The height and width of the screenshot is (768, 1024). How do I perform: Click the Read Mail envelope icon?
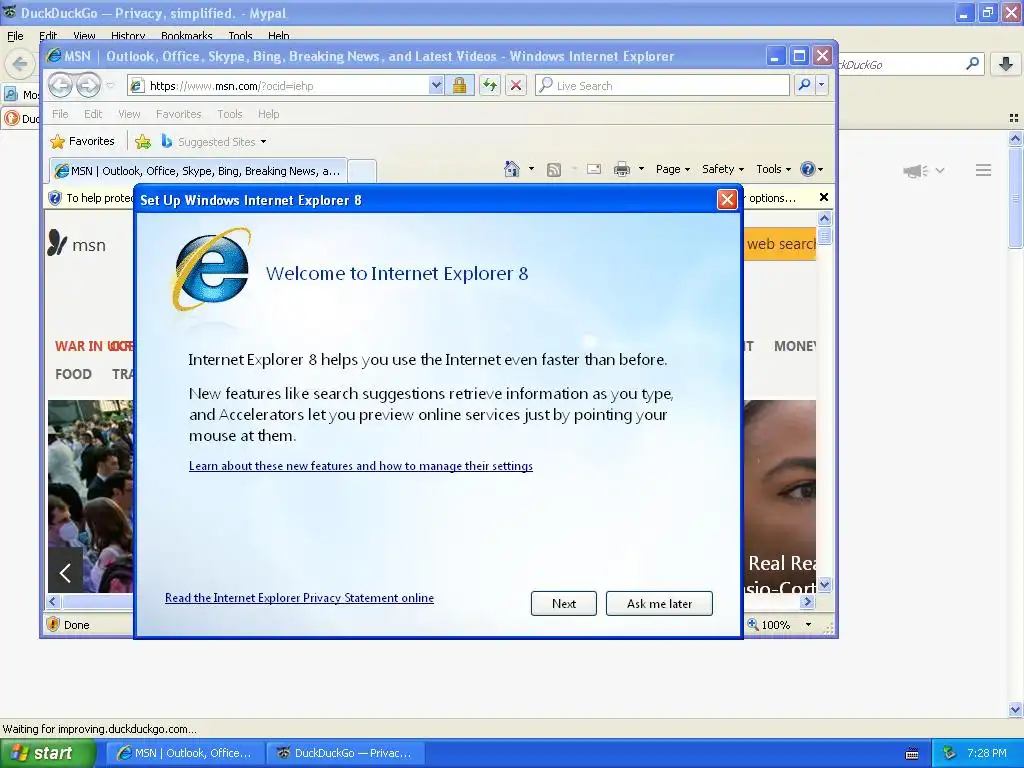click(594, 169)
